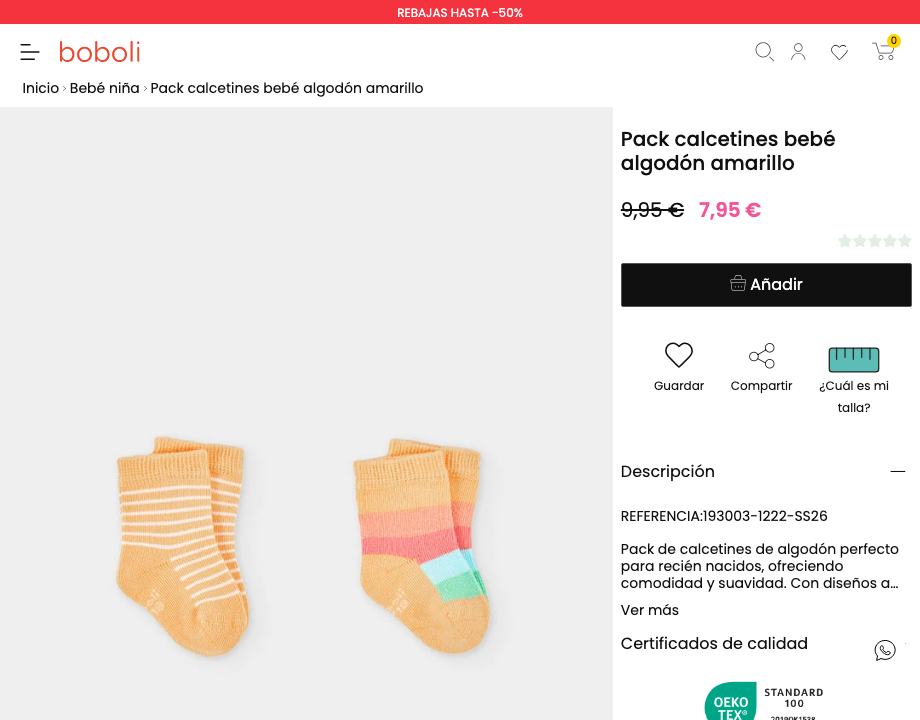
Task: Share product via Compartir icon
Action: (x=762, y=356)
